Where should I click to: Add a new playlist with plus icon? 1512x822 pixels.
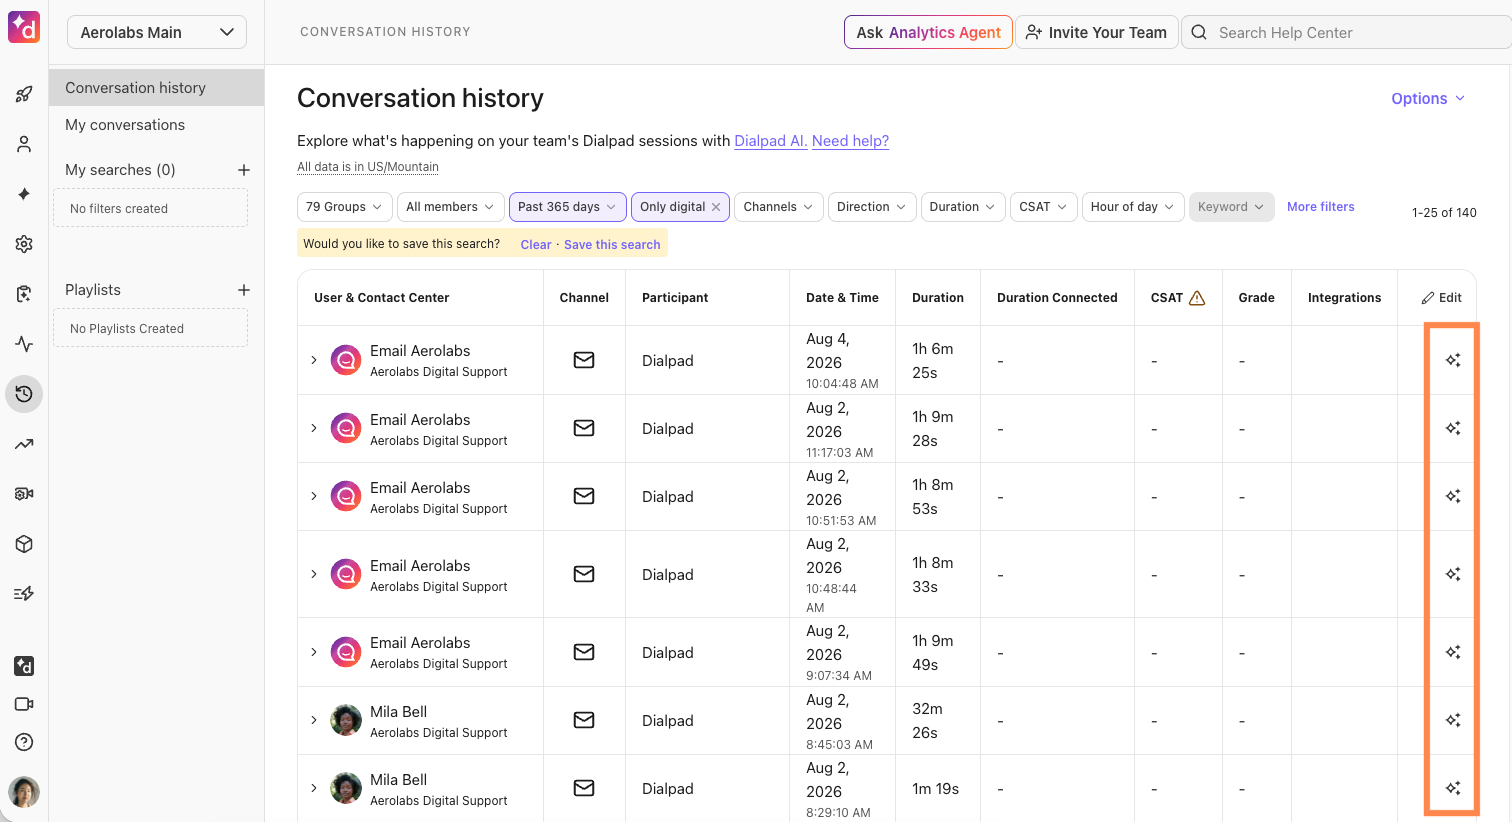click(x=243, y=290)
